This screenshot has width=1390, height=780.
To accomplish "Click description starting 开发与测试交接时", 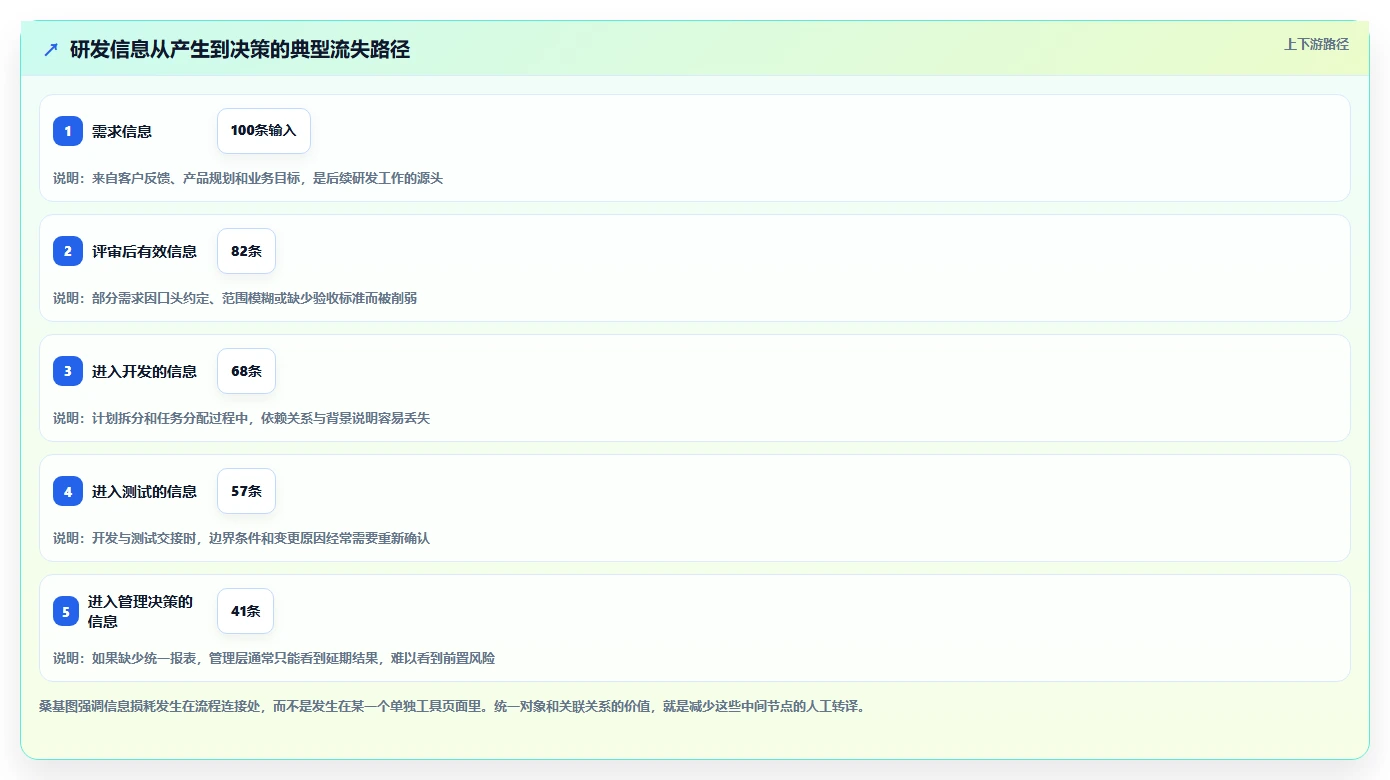I will [241, 538].
